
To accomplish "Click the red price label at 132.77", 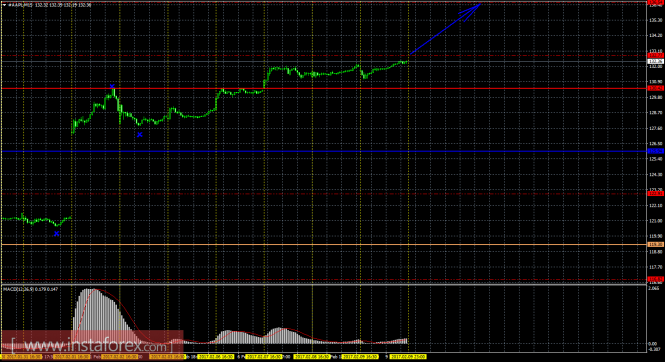I will [656, 56].
